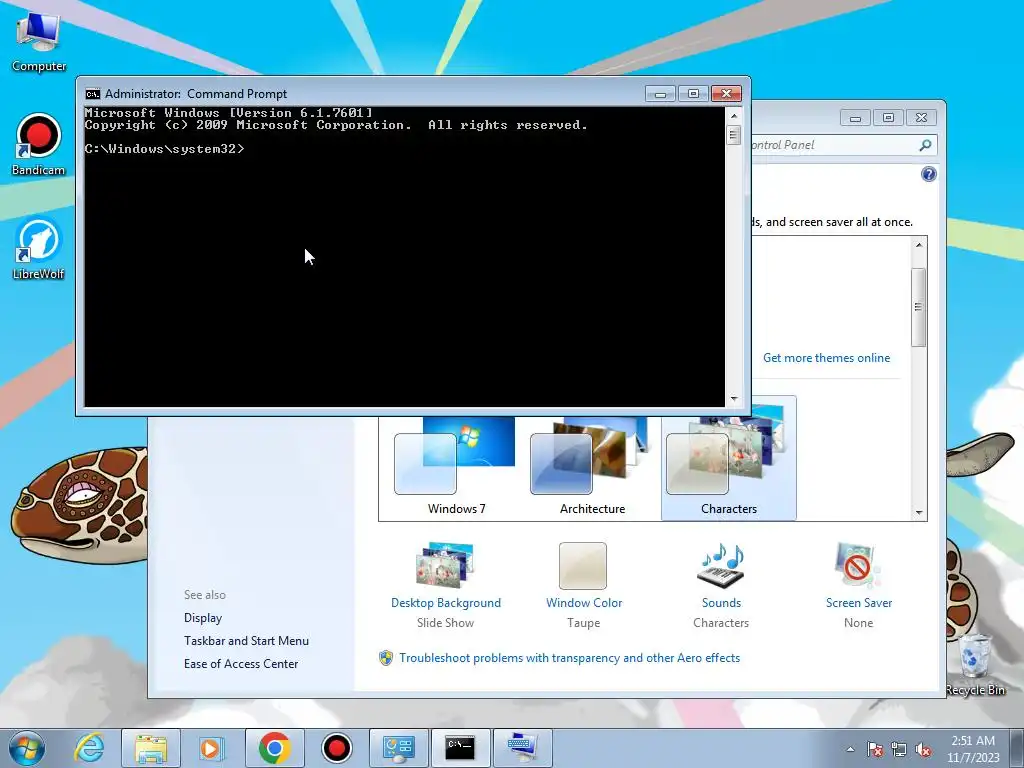The height and width of the screenshot is (768, 1024).
Task: Switch to Bandicam in the taskbar
Action: (x=336, y=748)
